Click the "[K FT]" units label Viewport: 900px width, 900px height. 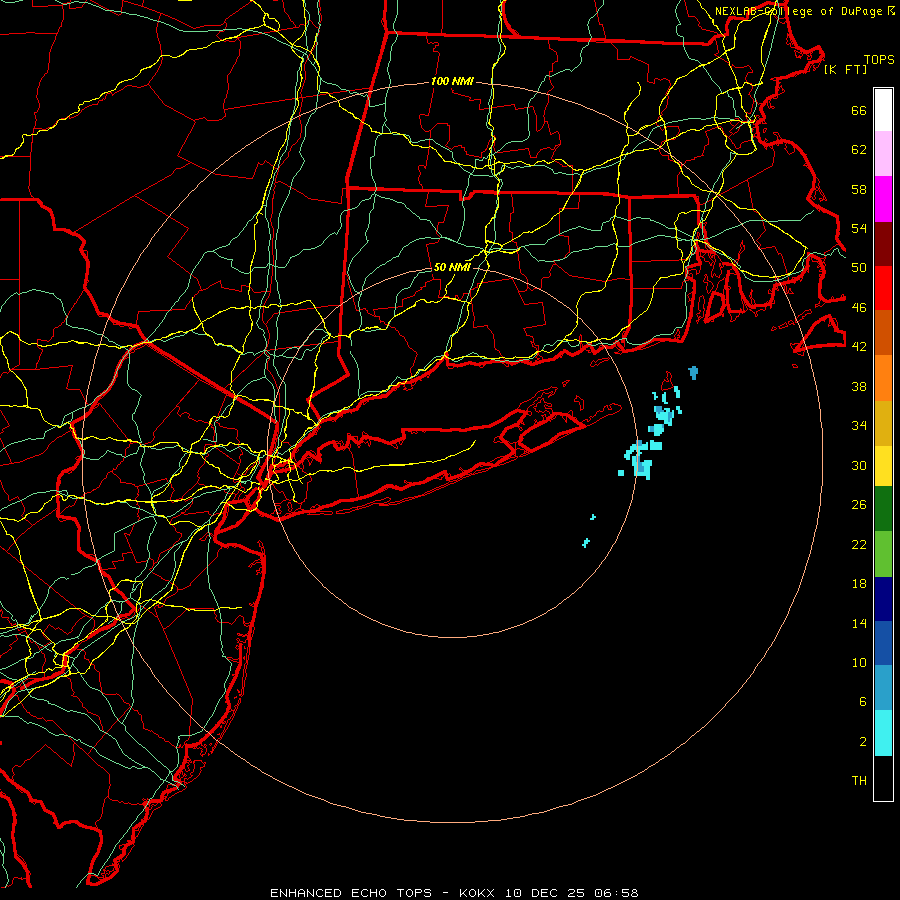pyautogui.click(x=845, y=69)
